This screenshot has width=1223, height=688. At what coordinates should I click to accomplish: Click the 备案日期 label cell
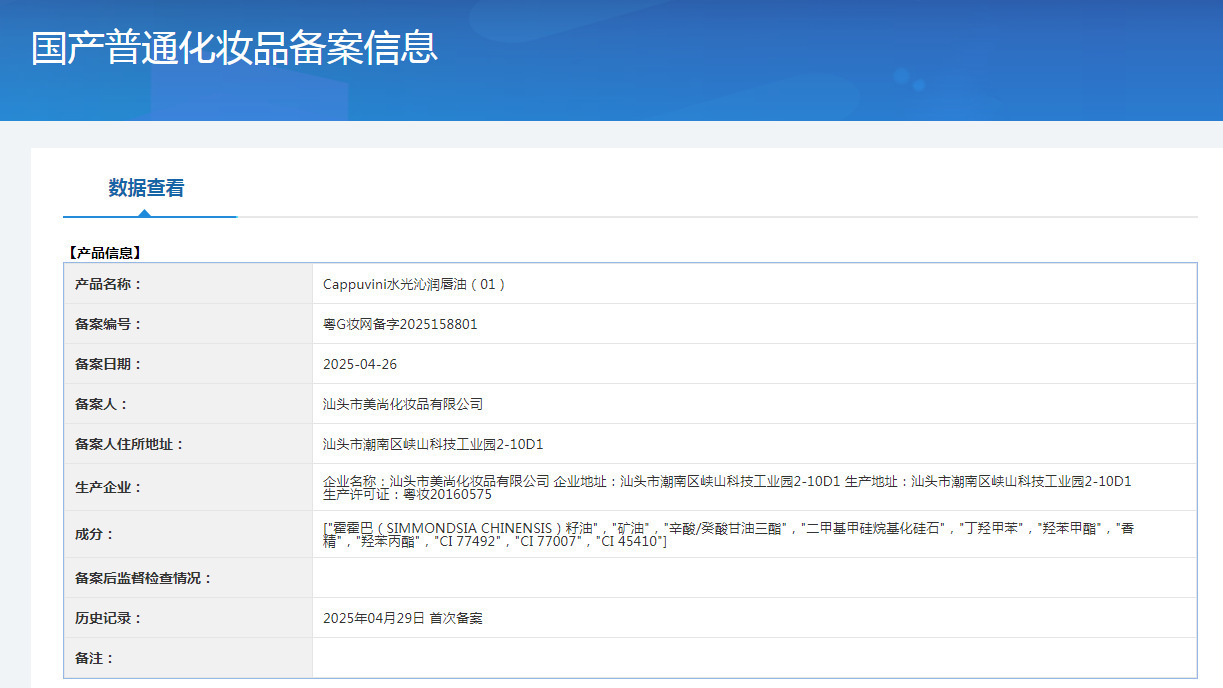click(x=188, y=364)
